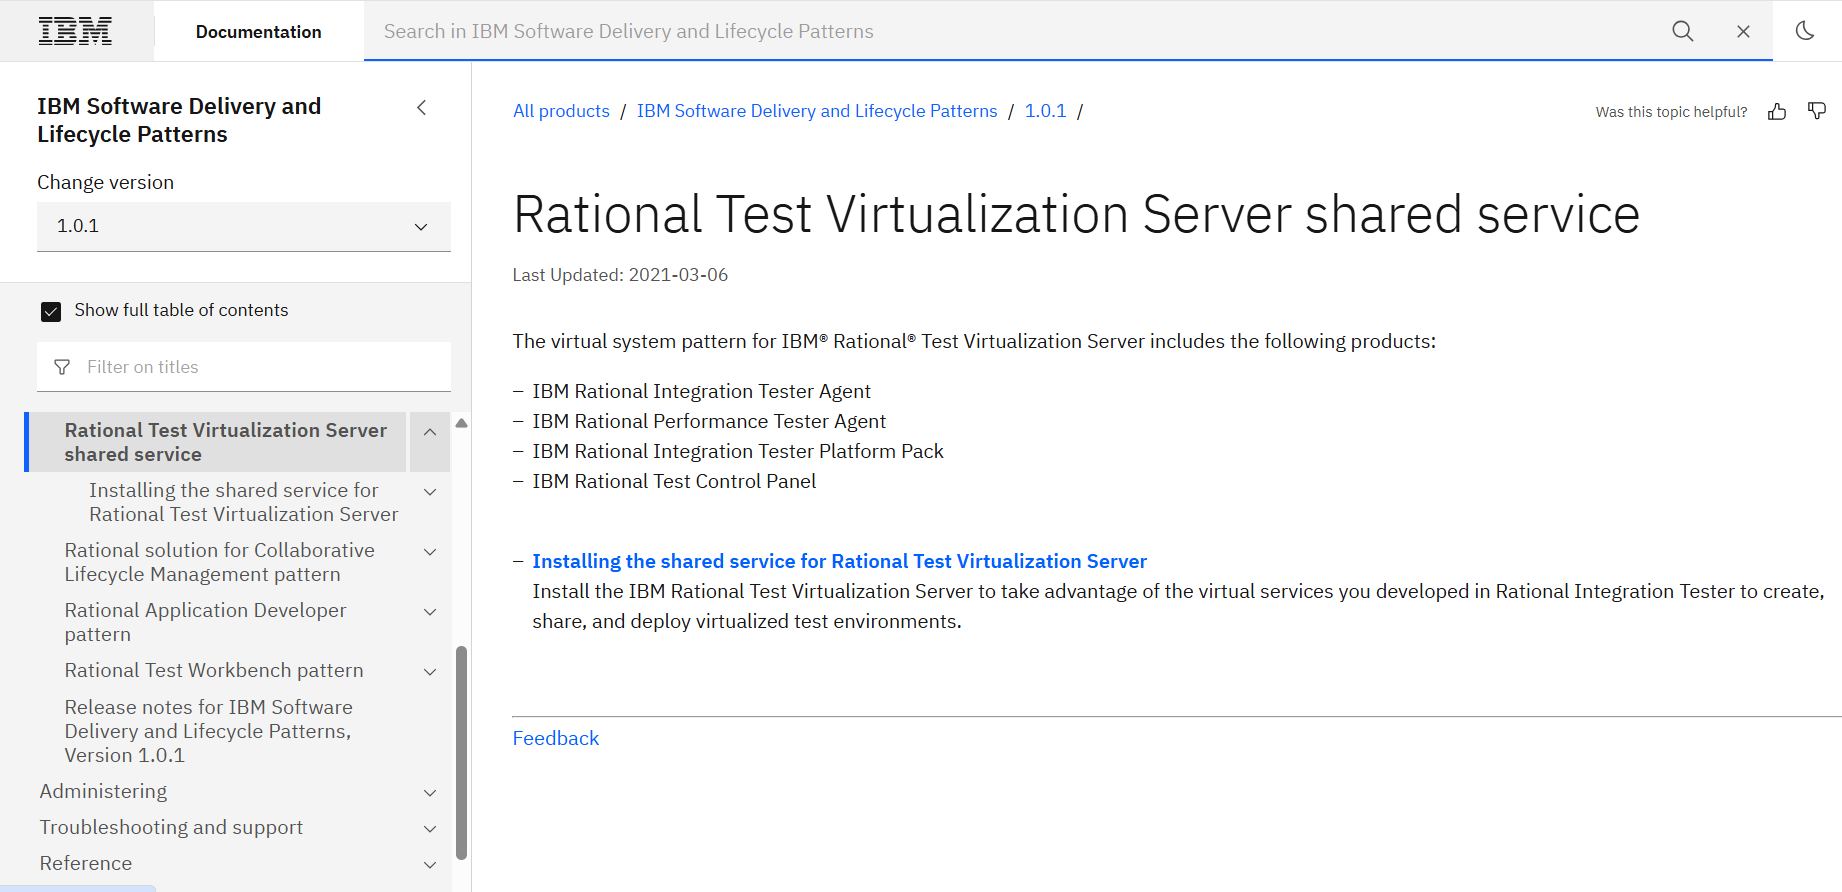Viewport: 1842px width, 892px height.
Task: Click IBM Rational Integration Tester Platform Pack text
Action: pyautogui.click(x=738, y=451)
